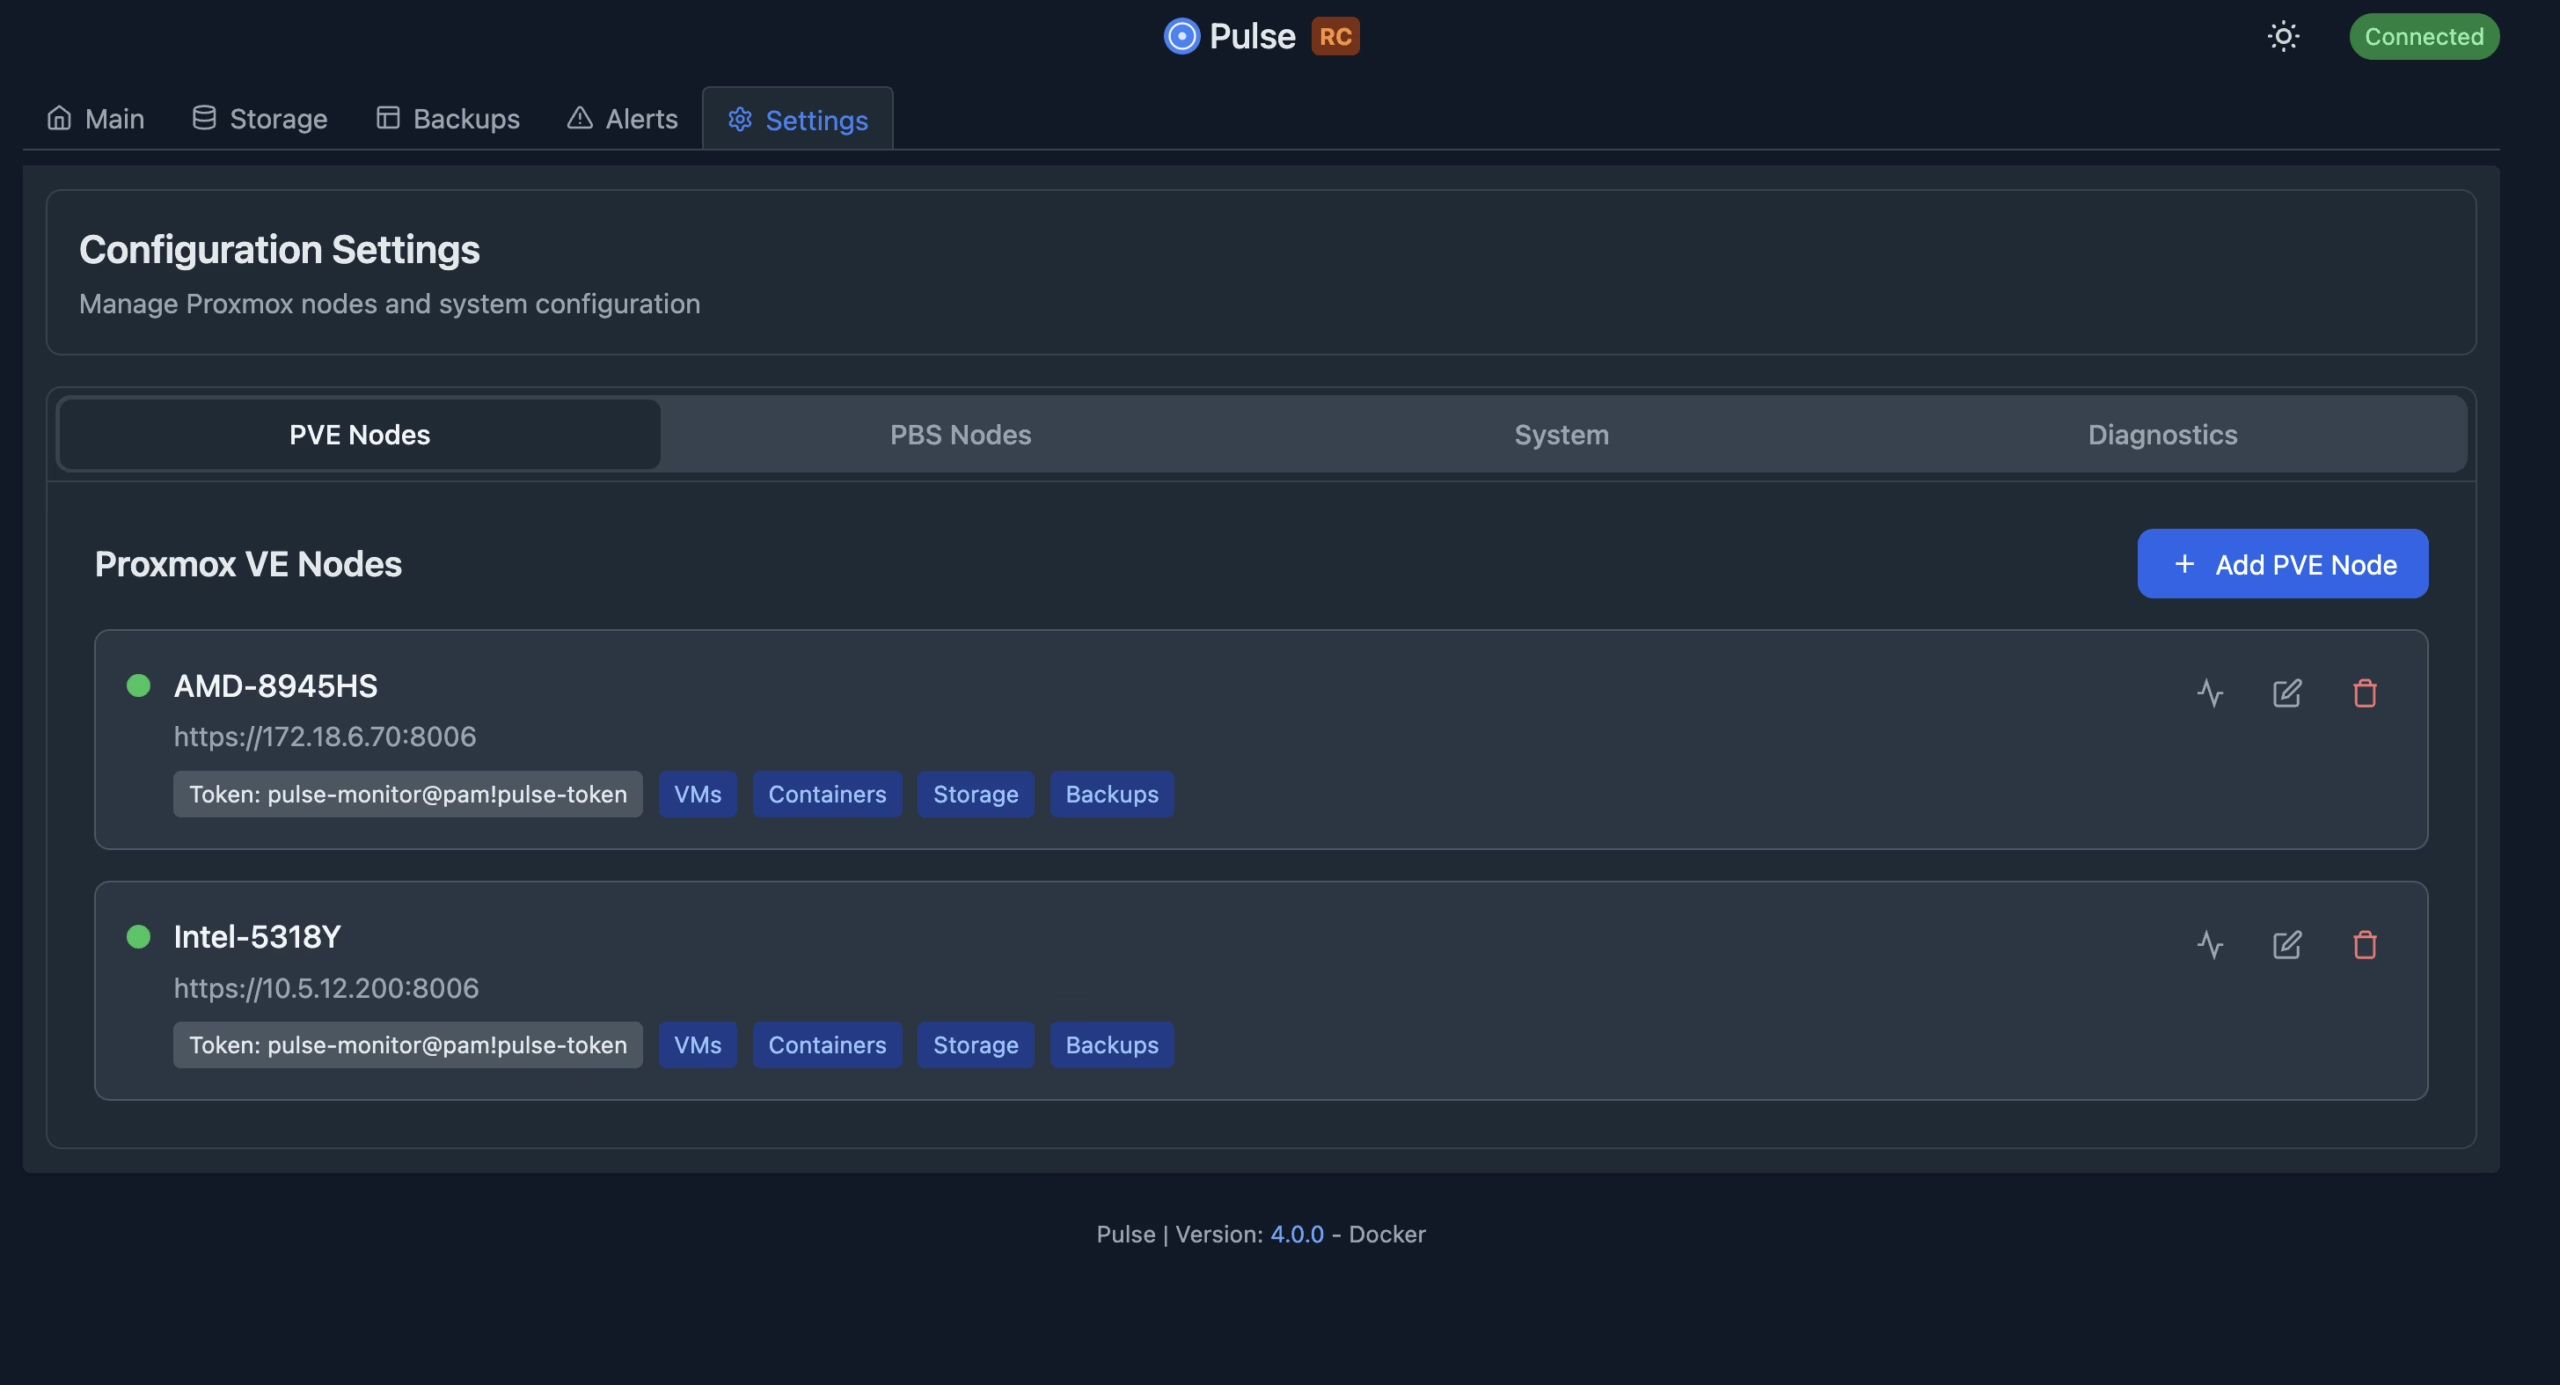The width and height of the screenshot is (2560, 1385).
Task: Click URL https://10.5.12.200:8006
Action: coord(326,988)
